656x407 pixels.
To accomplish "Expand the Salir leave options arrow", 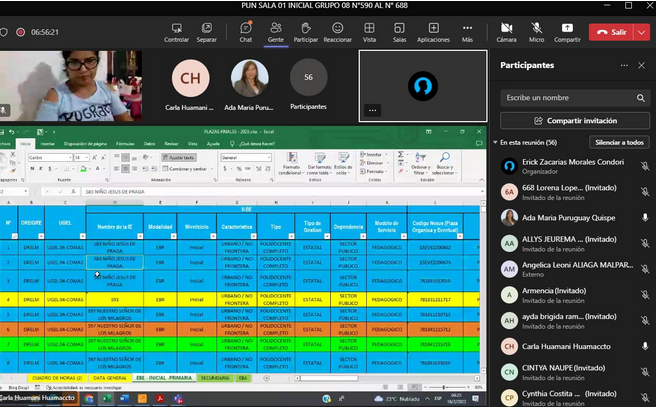I will click(x=642, y=32).
